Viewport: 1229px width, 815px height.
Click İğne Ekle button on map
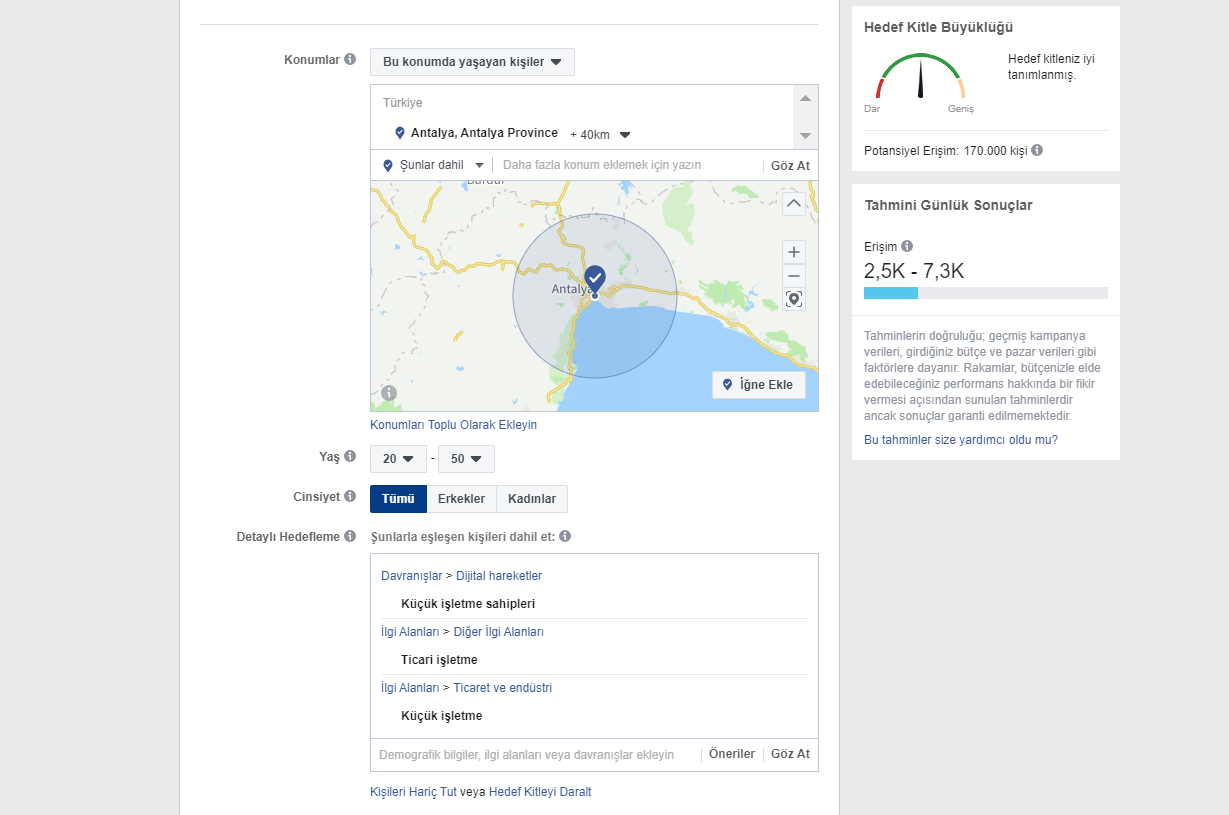759,385
